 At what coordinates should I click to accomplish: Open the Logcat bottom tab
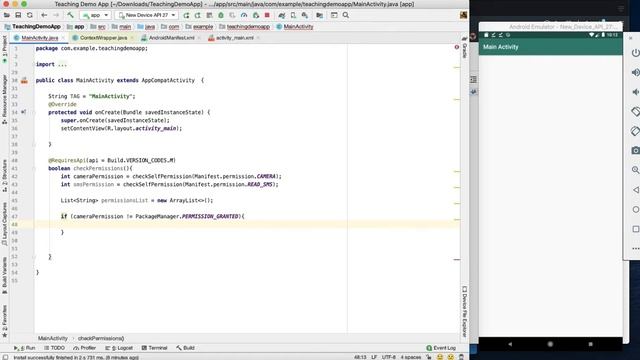pyautogui.click(x=119, y=348)
